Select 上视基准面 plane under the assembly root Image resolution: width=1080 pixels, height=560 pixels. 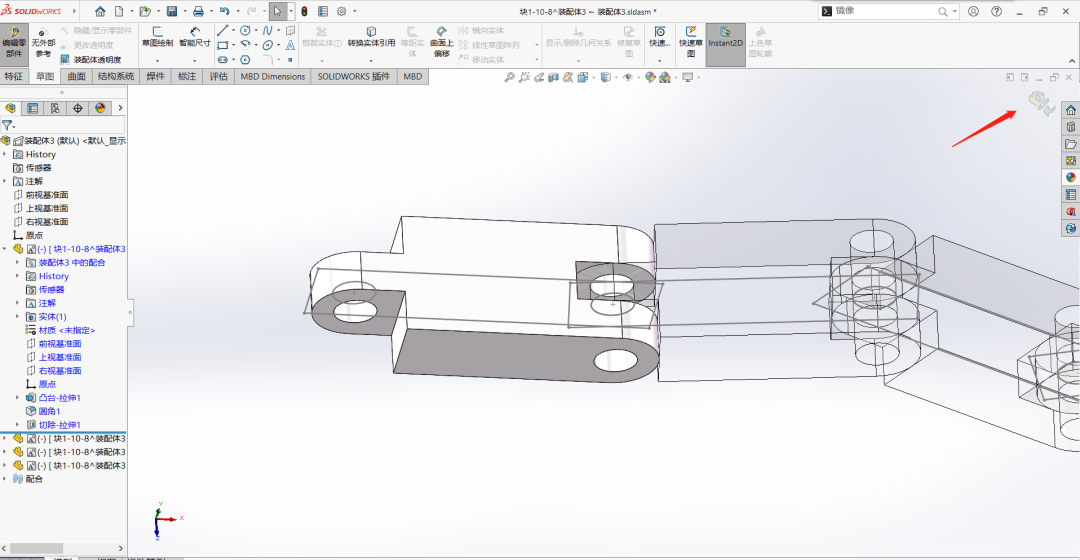point(47,208)
